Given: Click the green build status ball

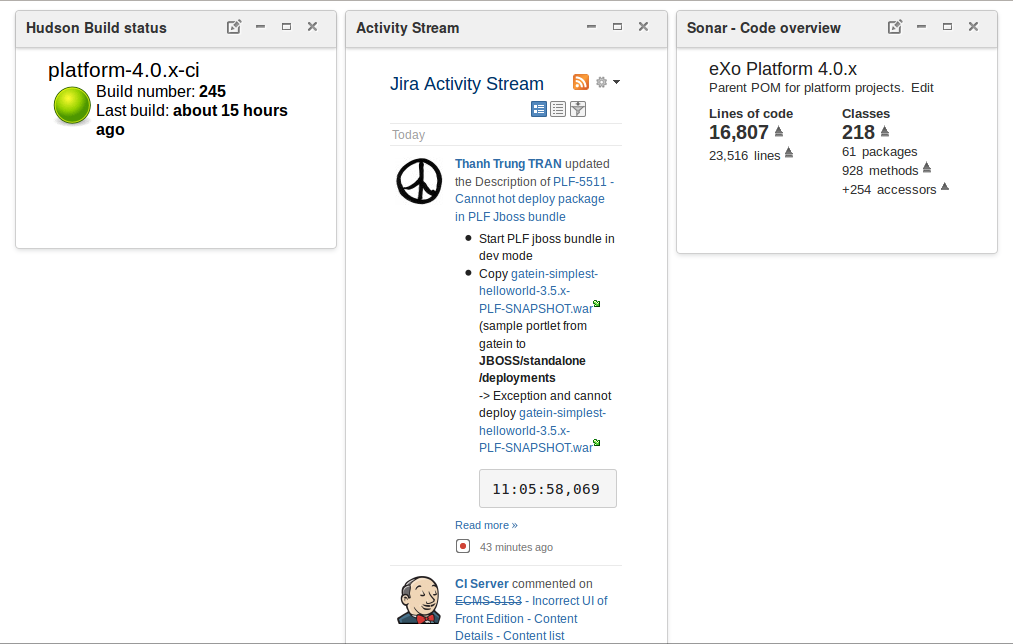Looking at the screenshot, I should tap(72, 105).
